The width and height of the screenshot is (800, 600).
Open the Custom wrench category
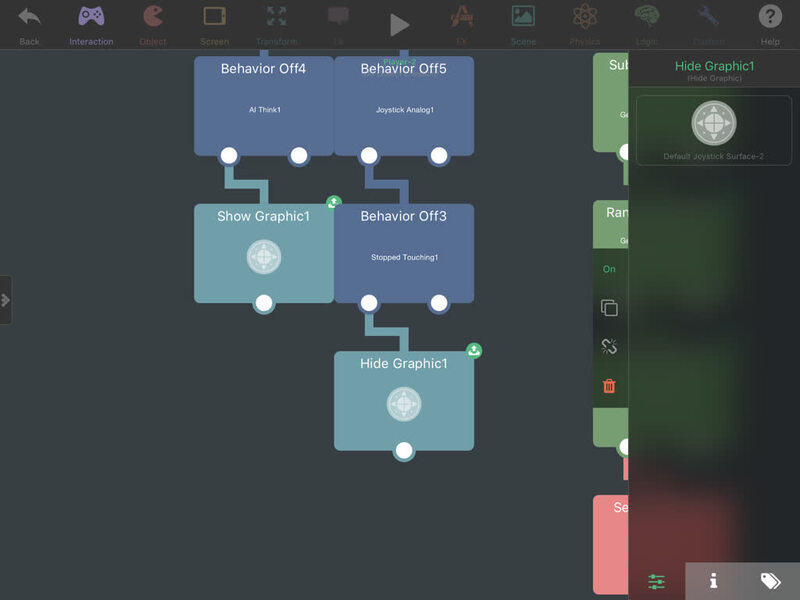pos(709,24)
